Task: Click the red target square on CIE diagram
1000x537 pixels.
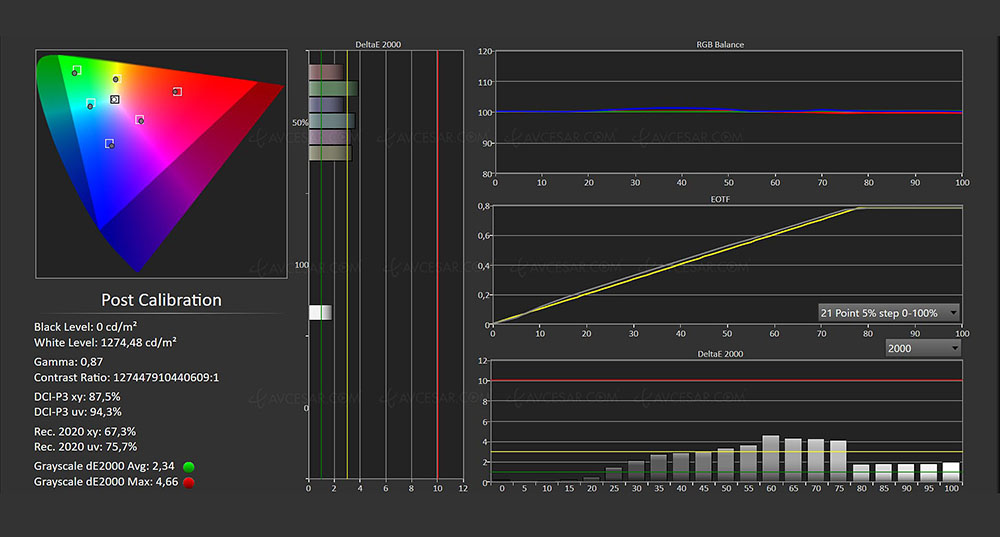Action: coord(177,92)
